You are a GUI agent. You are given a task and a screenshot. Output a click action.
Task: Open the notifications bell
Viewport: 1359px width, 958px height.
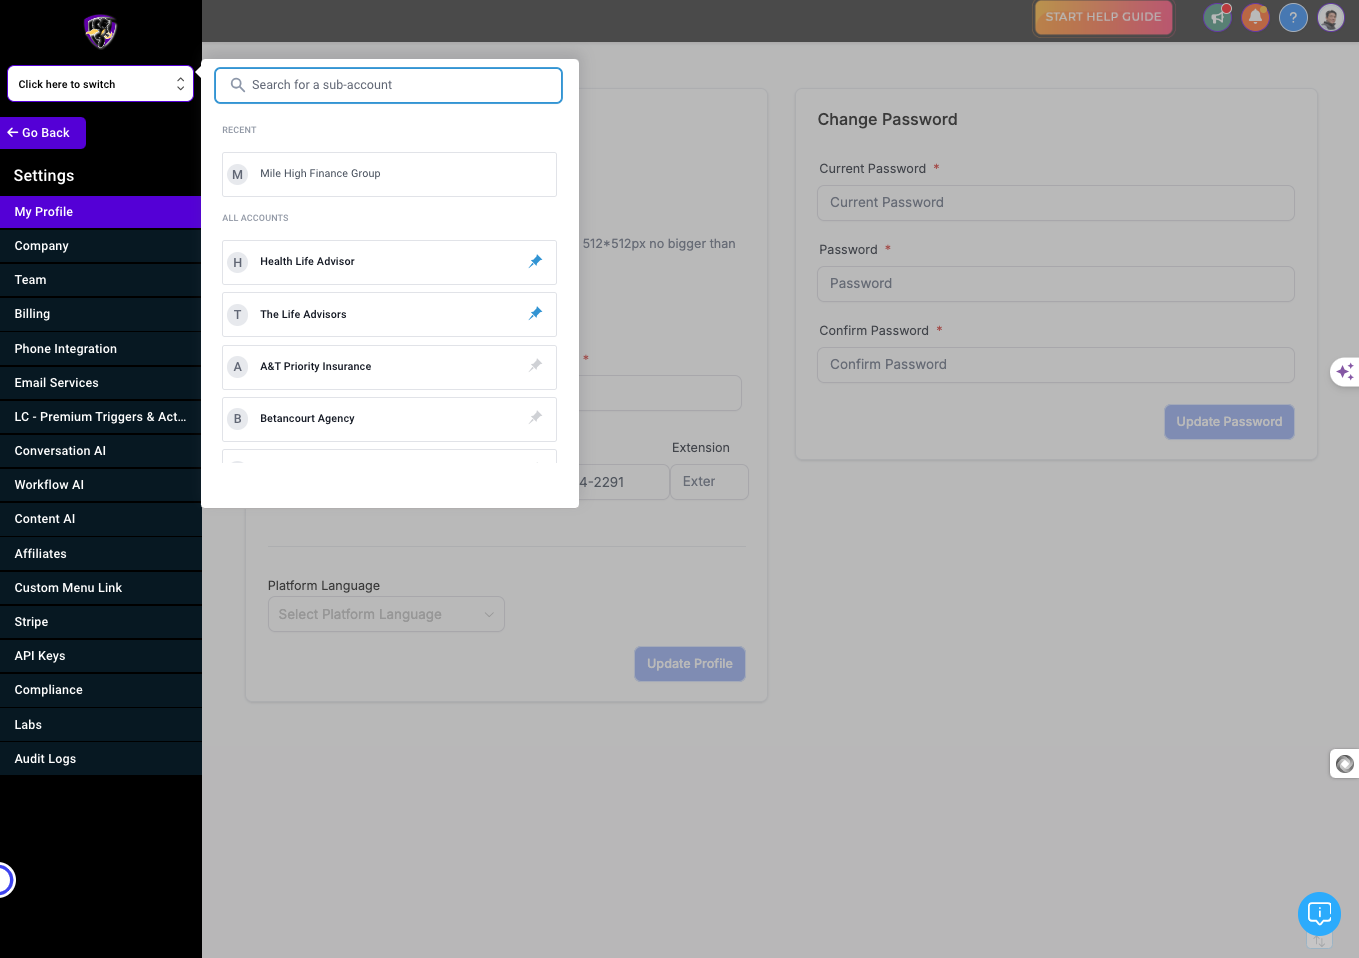(1255, 17)
